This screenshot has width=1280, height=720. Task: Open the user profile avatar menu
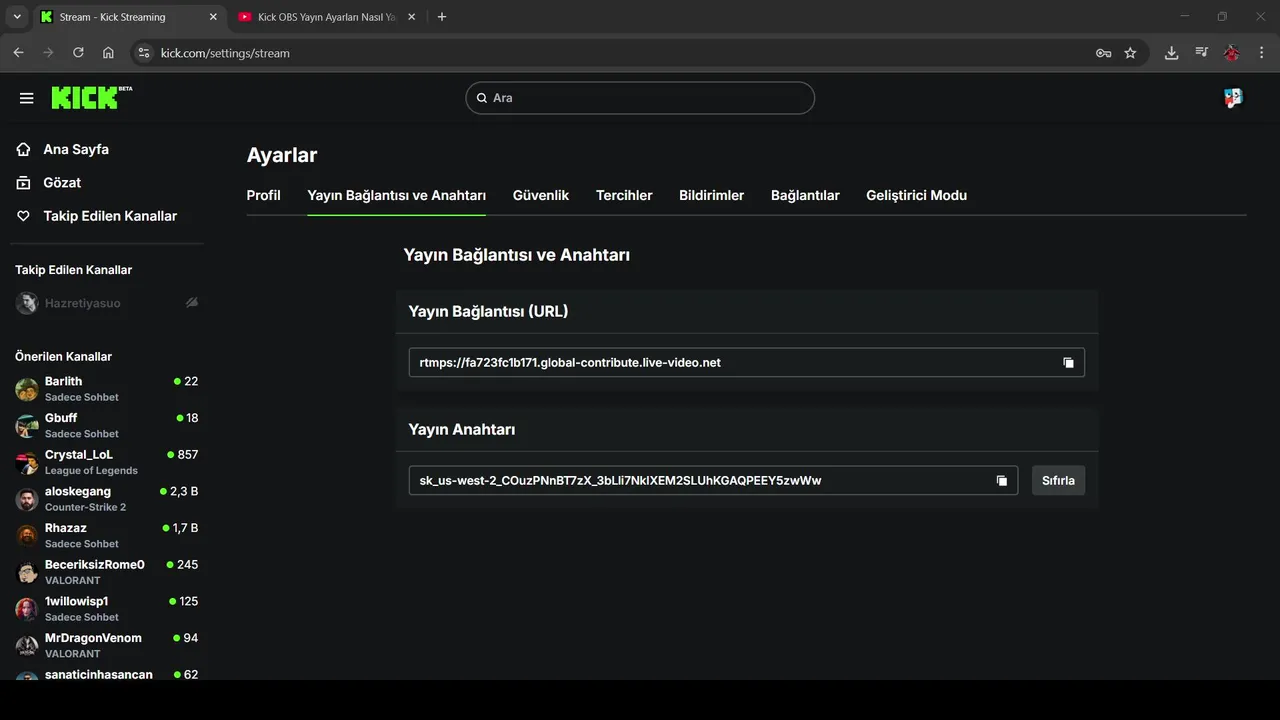pyautogui.click(x=1233, y=98)
